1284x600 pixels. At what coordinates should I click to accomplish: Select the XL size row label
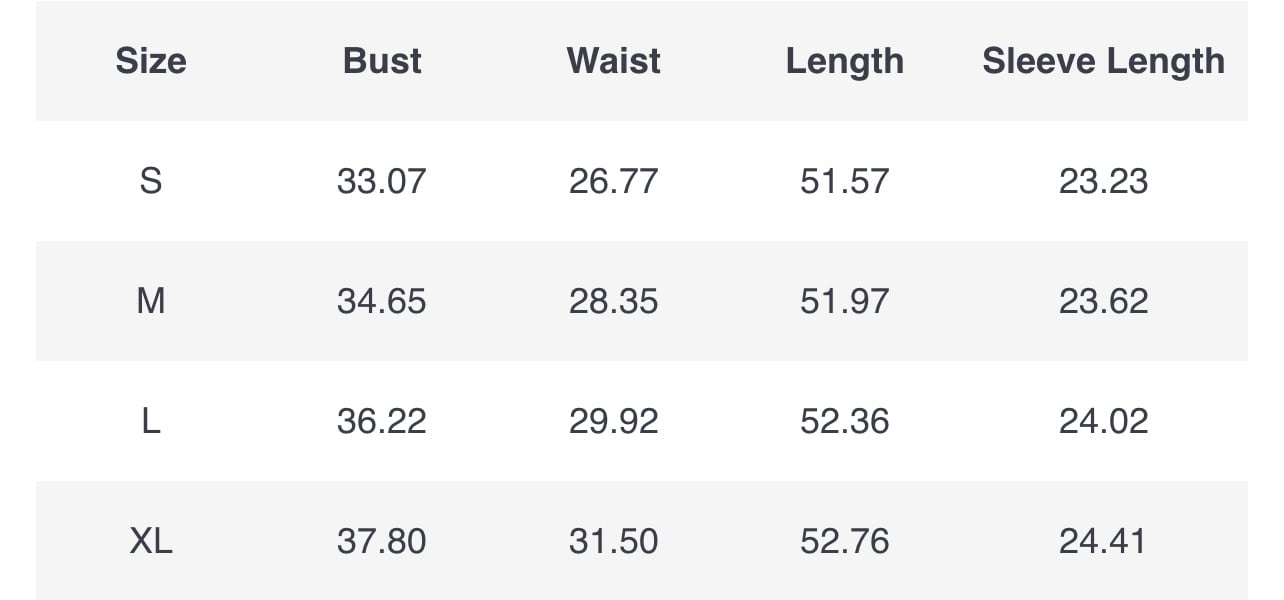pos(150,541)
